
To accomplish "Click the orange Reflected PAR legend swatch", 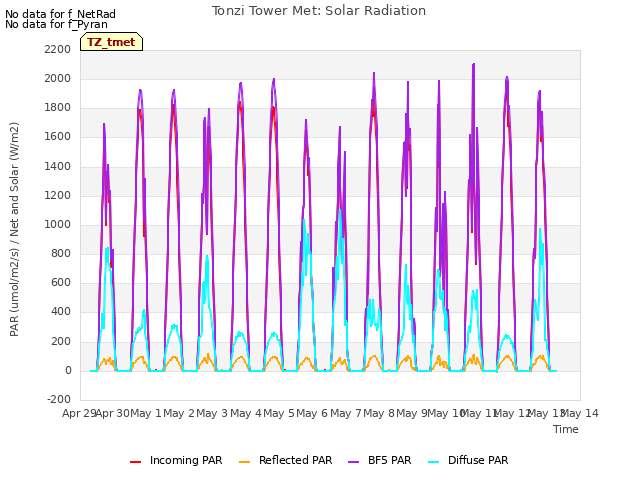I will tap(244, 462).
